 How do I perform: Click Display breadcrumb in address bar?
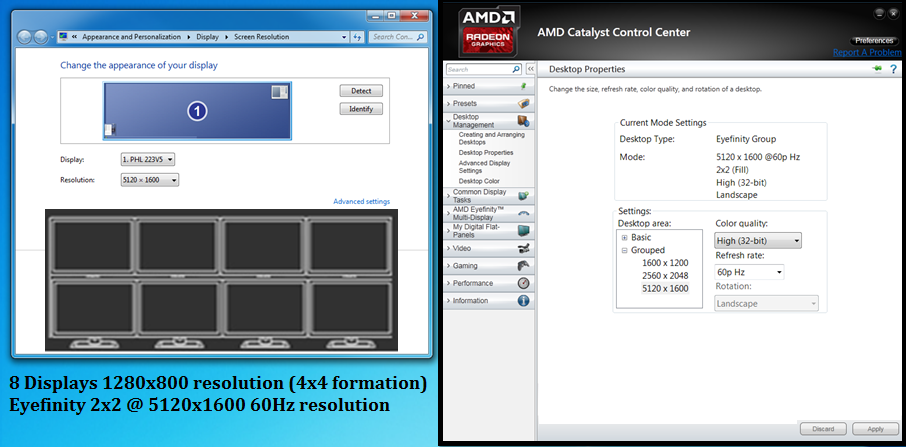tap(207, 37)
